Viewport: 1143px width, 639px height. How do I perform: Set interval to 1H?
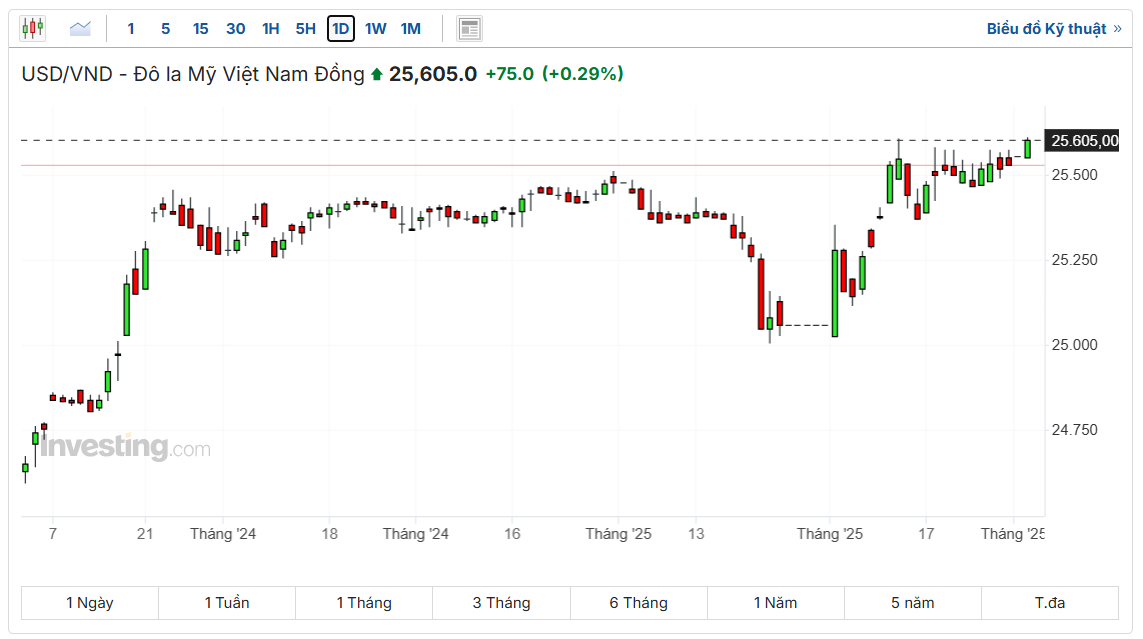(270, 28)
